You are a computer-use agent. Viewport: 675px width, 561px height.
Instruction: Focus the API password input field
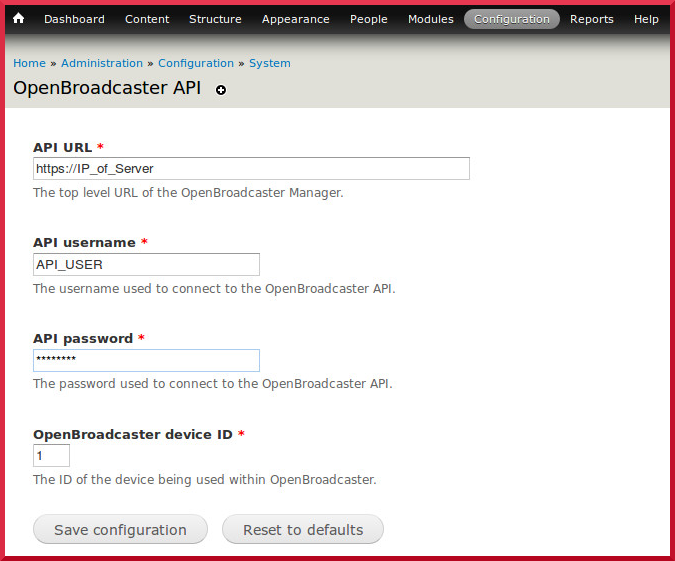pyautogui.click(x=146, y=360)
